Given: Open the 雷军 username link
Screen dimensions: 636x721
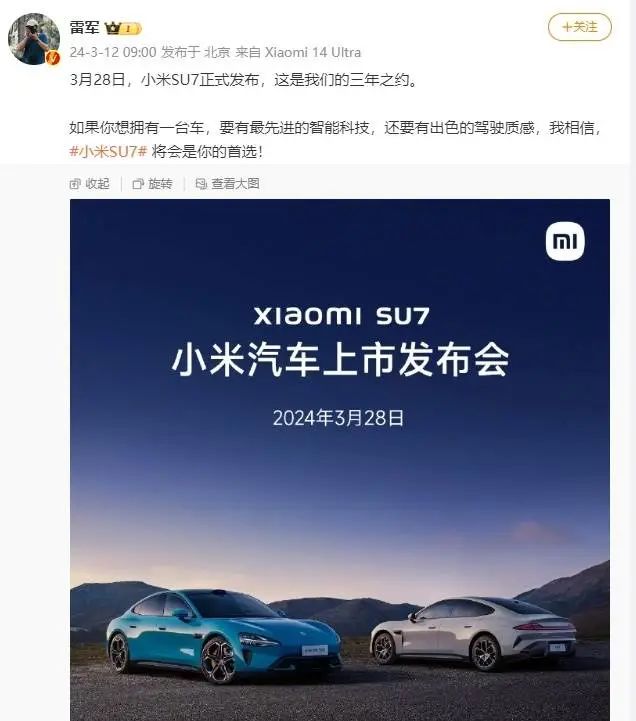Looking at the screenshot, I should [85, 28].
